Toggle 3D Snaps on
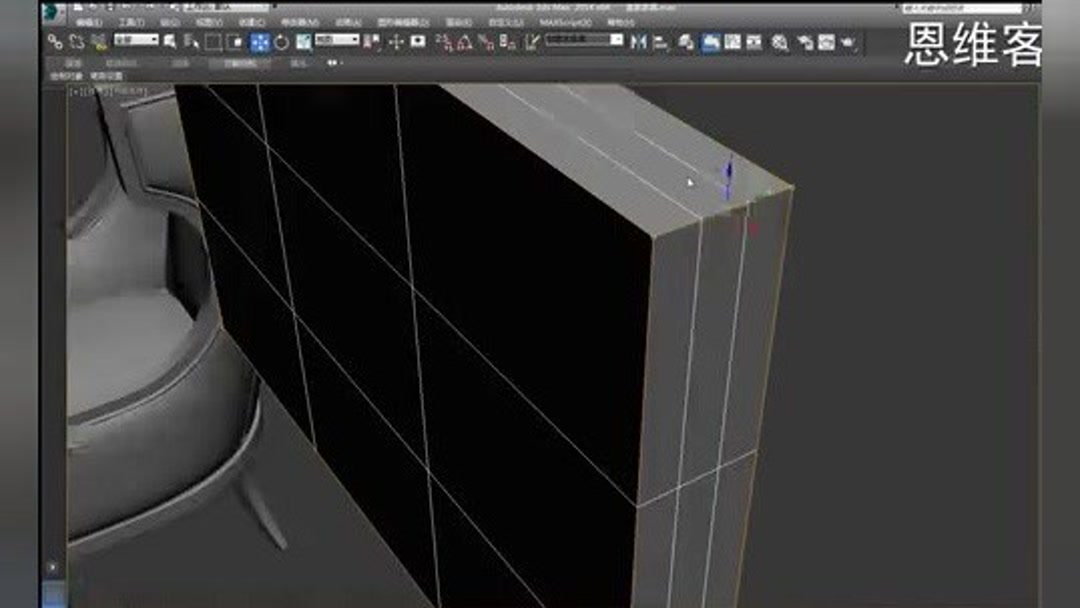The width and height of the screenshot is (1080, 608). 442,40
